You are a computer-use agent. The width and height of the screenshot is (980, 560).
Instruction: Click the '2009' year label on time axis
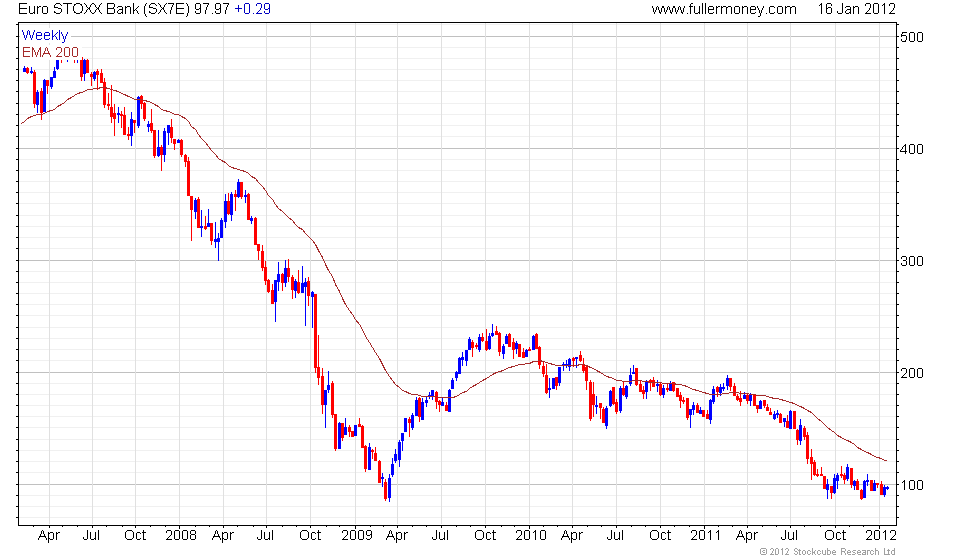coord(356,536)
